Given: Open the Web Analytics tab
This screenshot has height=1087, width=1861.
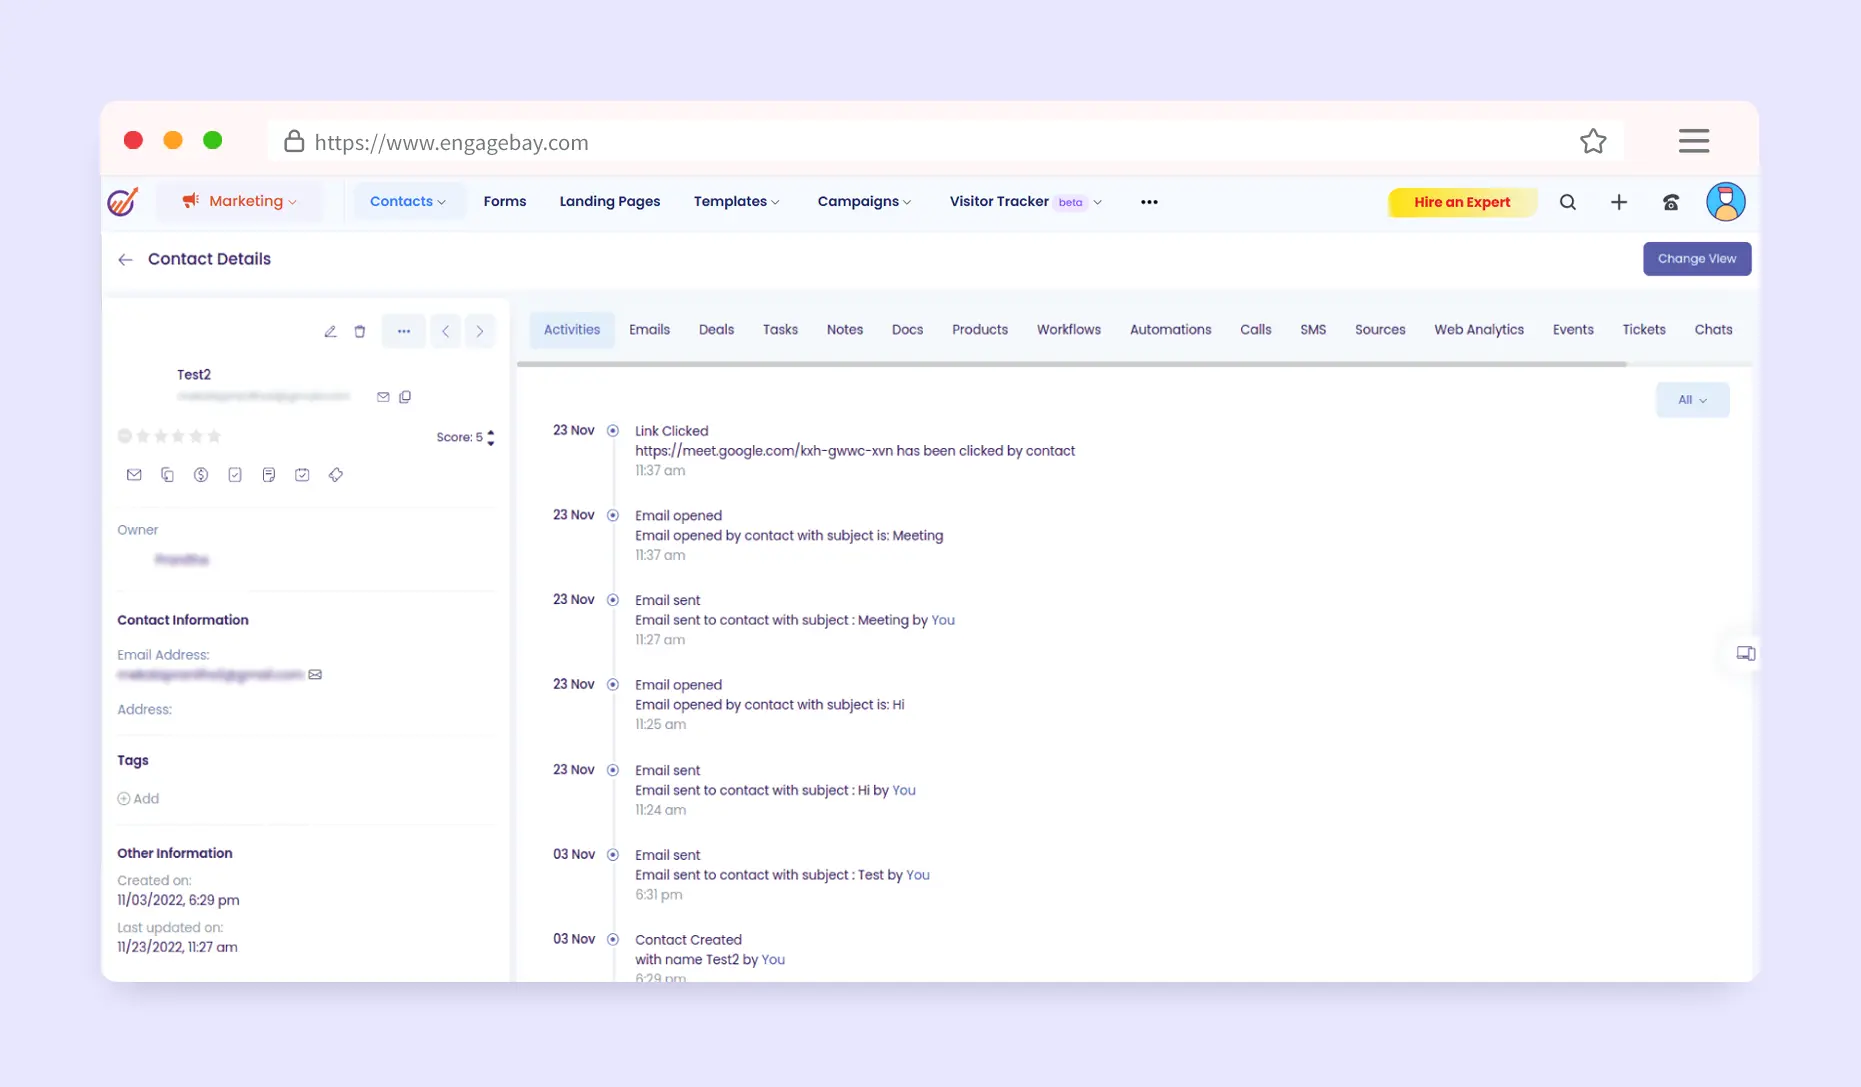Looking at the screenshot, I should [1478, 330].
